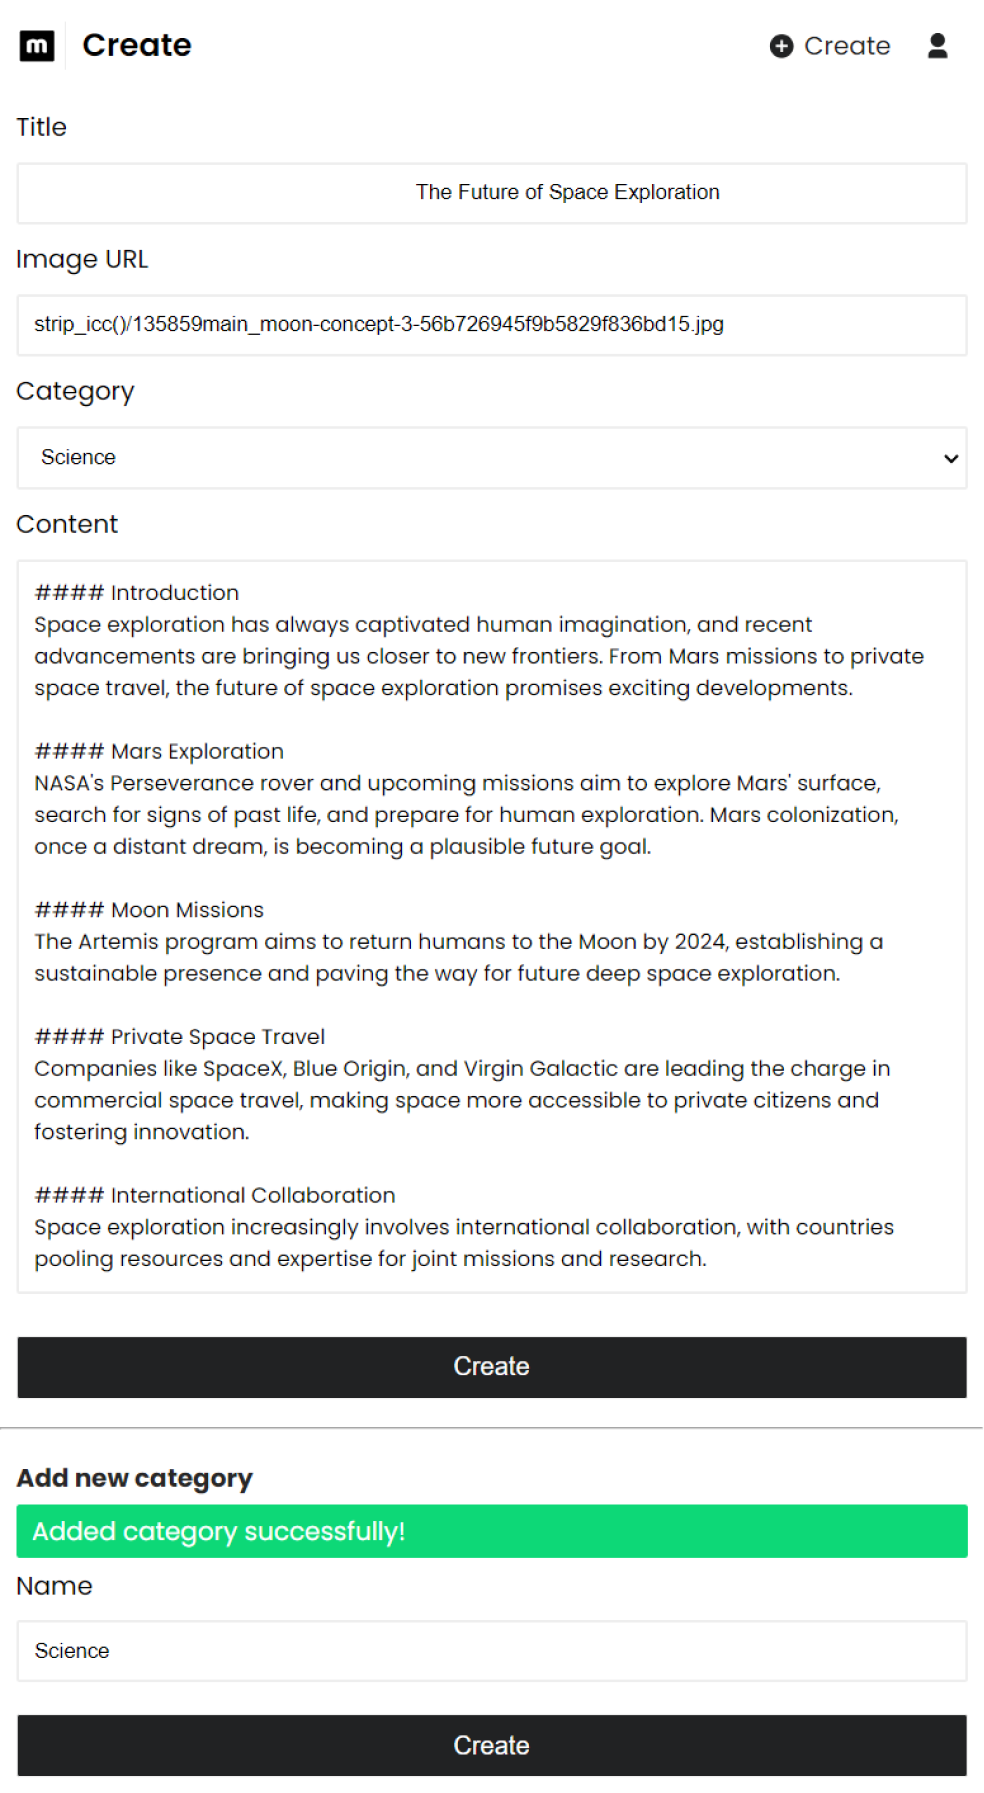This screenshot has width=984, height=1793.
Task: Click the Category dropdown chevron arrow
Action: coord(950,458)
